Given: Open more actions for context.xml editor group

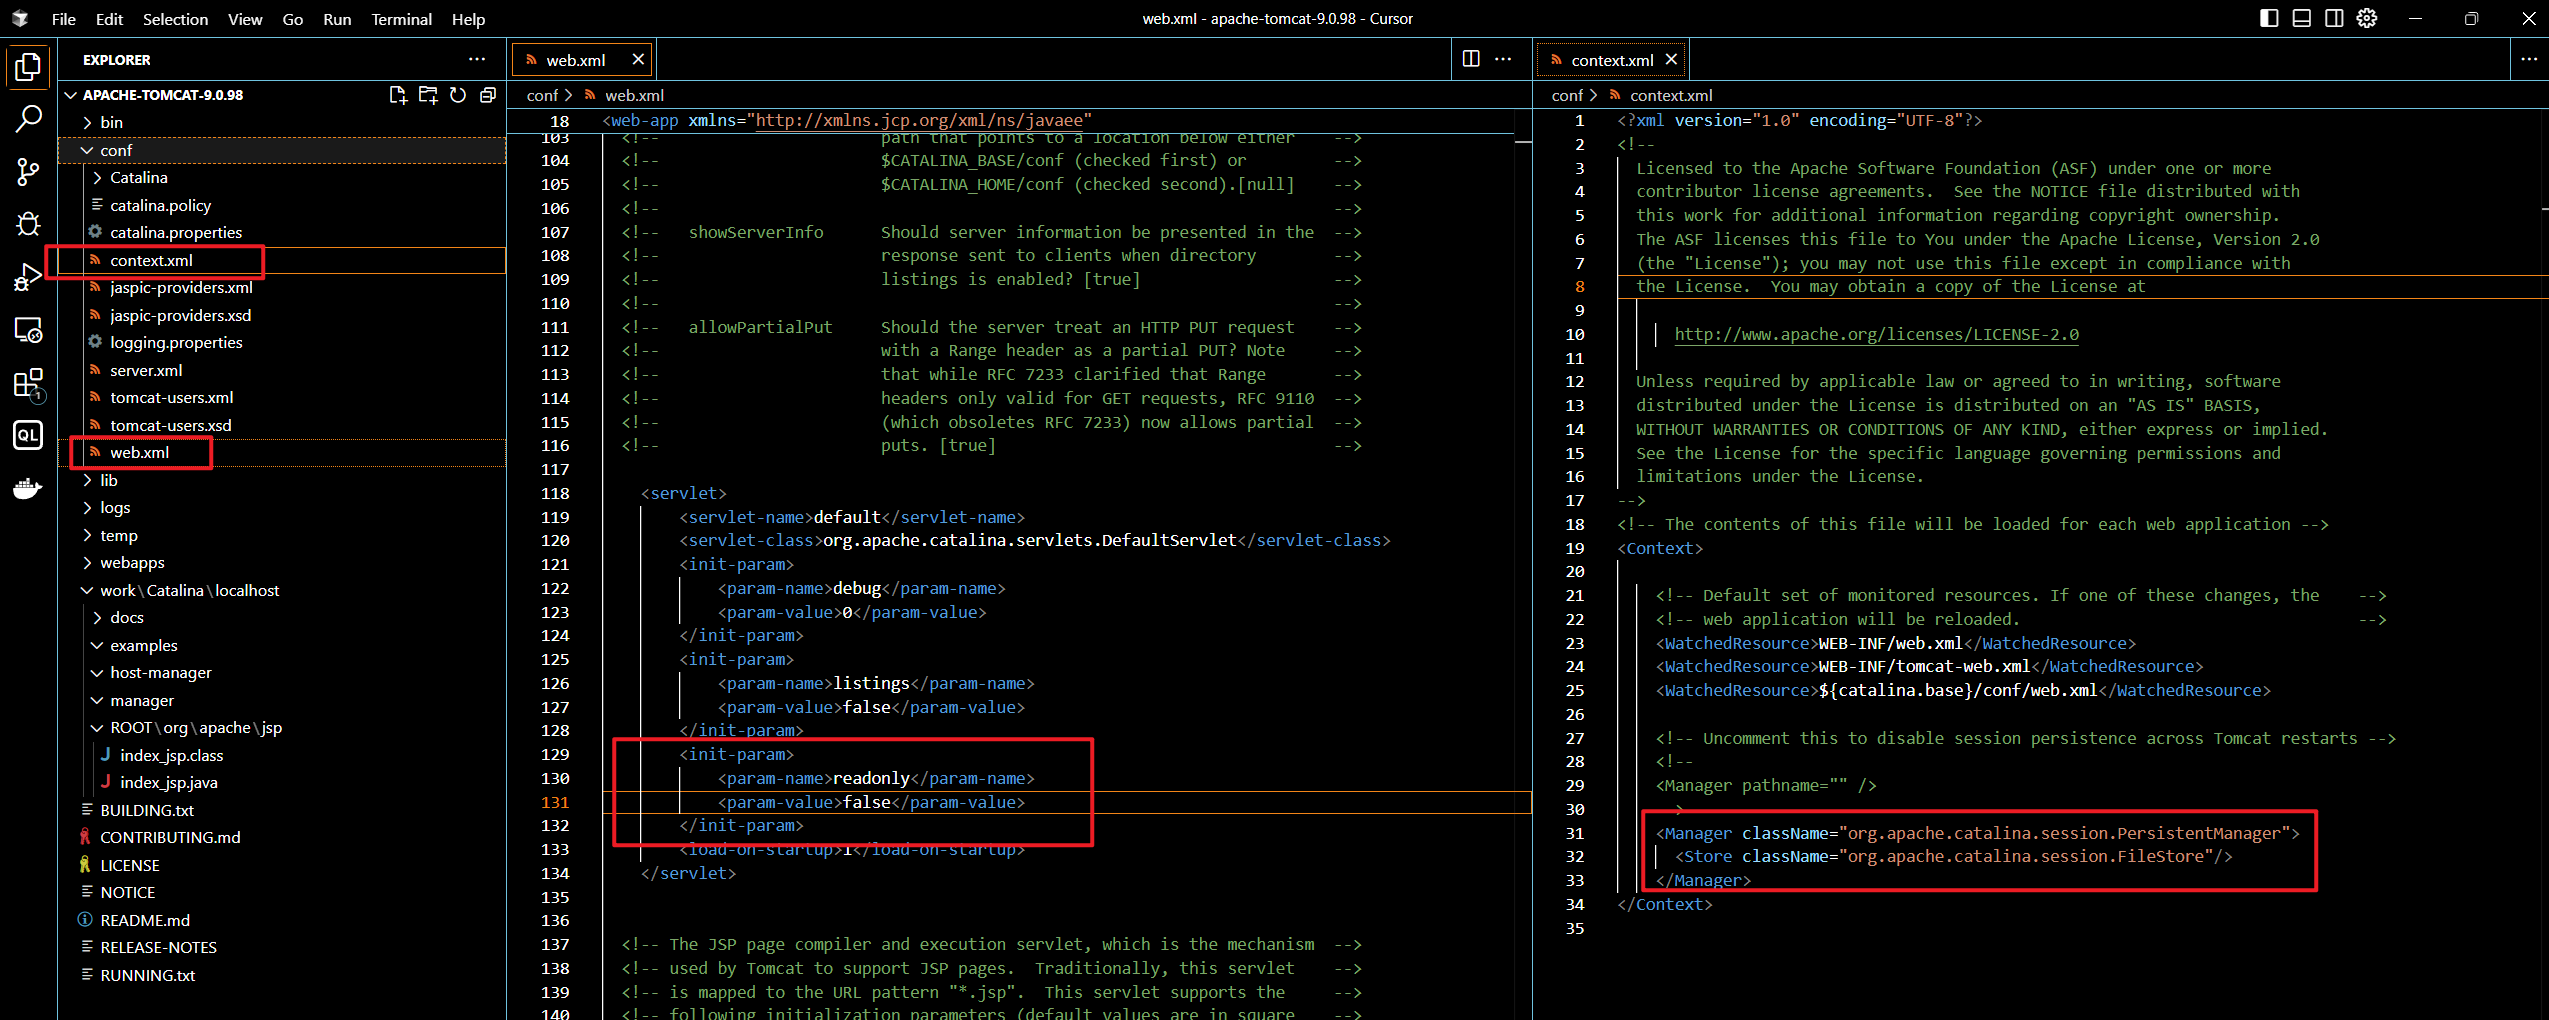Looking at the screenshot, I should click(2529, 59).
